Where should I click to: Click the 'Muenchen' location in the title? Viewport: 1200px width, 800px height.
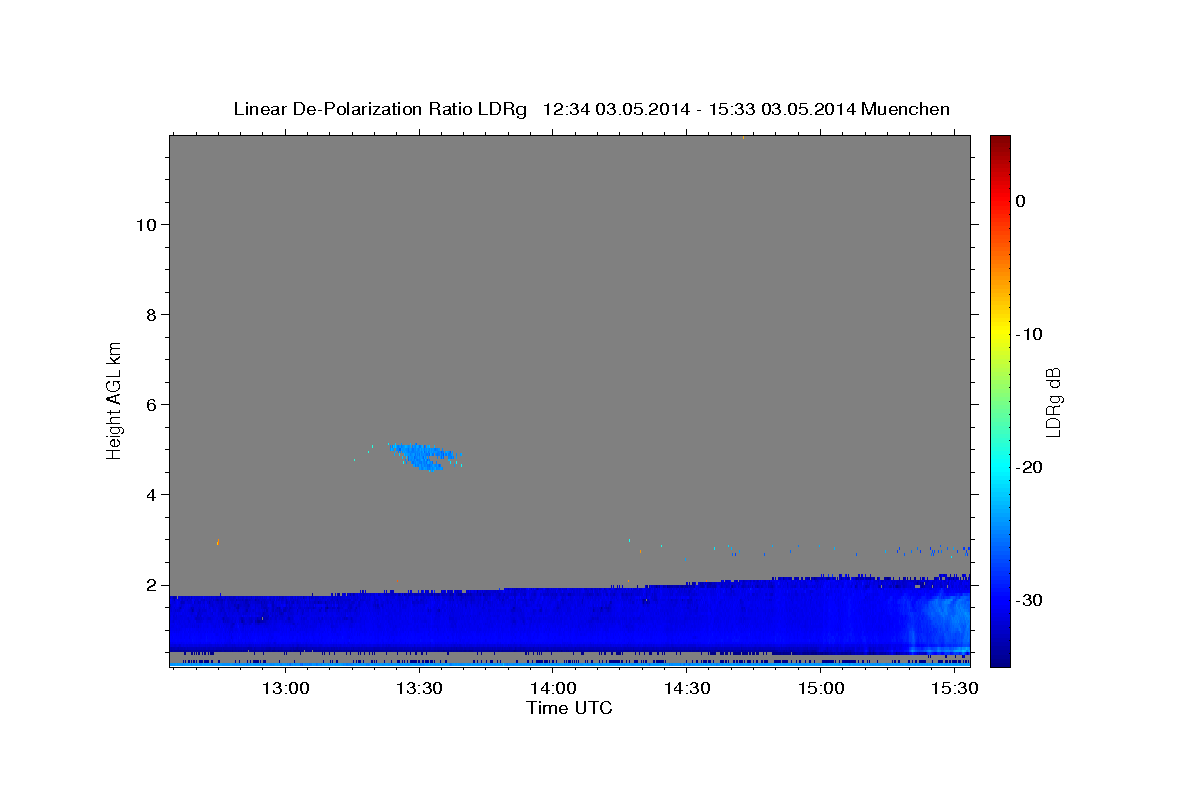pyautogui.click(x=906, y=109)
